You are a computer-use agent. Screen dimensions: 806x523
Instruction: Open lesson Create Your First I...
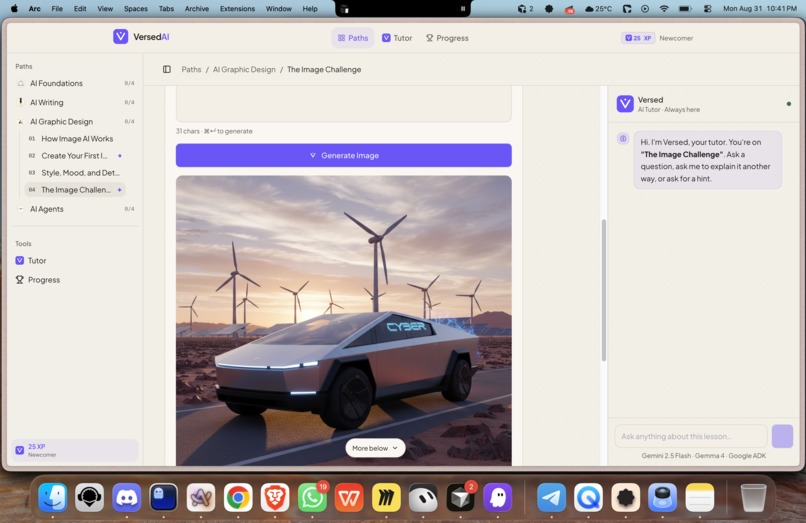coord(75,156)
